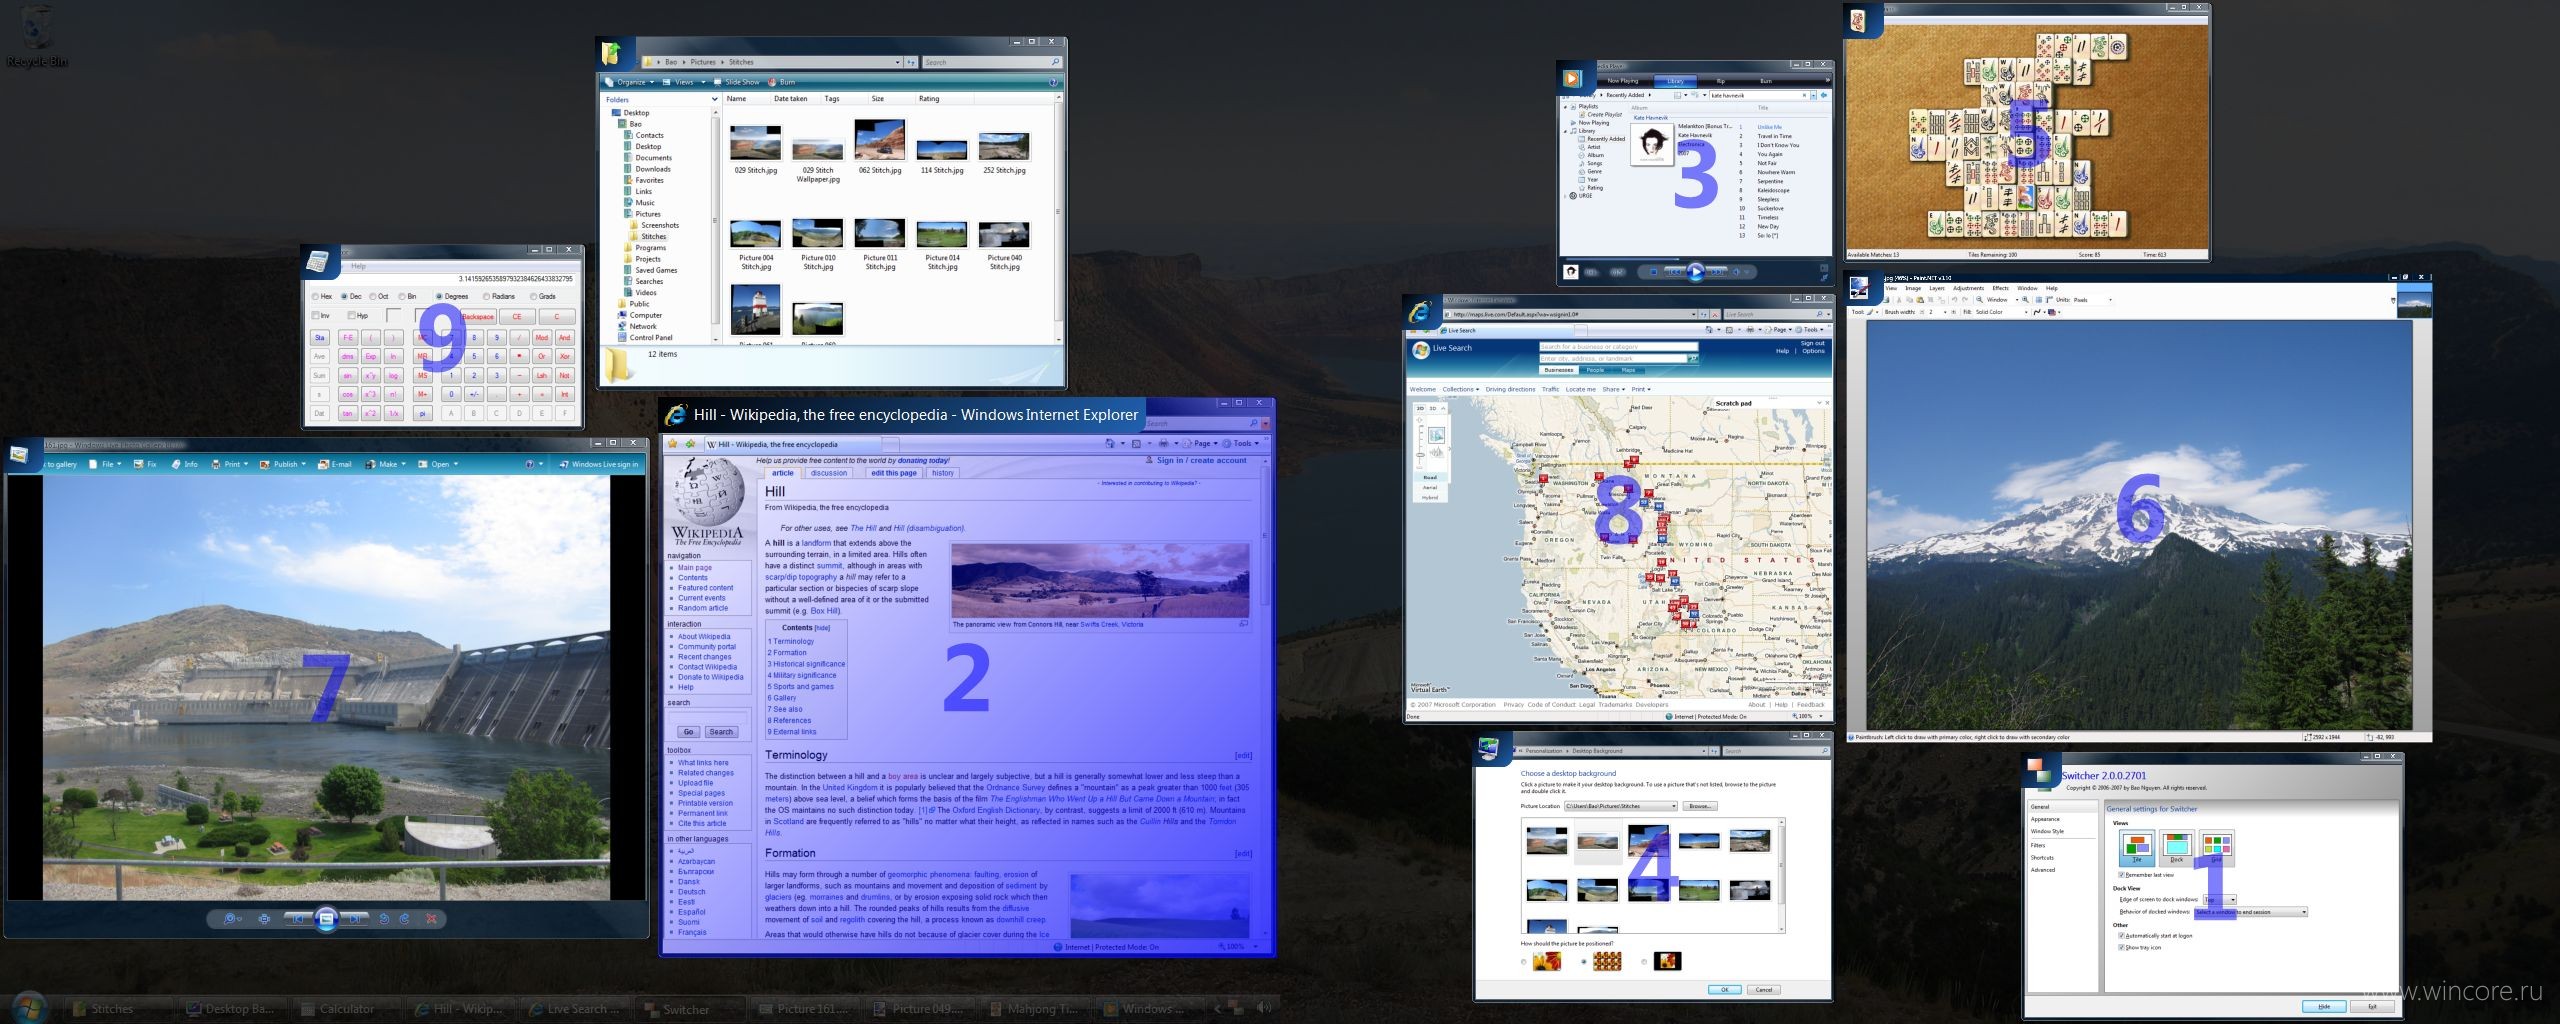The height and width of the screenshot is (1024, 2560).
Task: Click the Paint.NET window title icon
Action: click(x=1859, y=287)
